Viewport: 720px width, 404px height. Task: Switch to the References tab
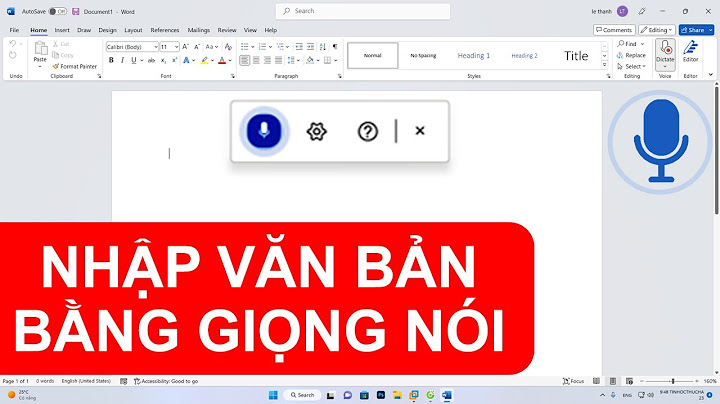coord(165,30)
